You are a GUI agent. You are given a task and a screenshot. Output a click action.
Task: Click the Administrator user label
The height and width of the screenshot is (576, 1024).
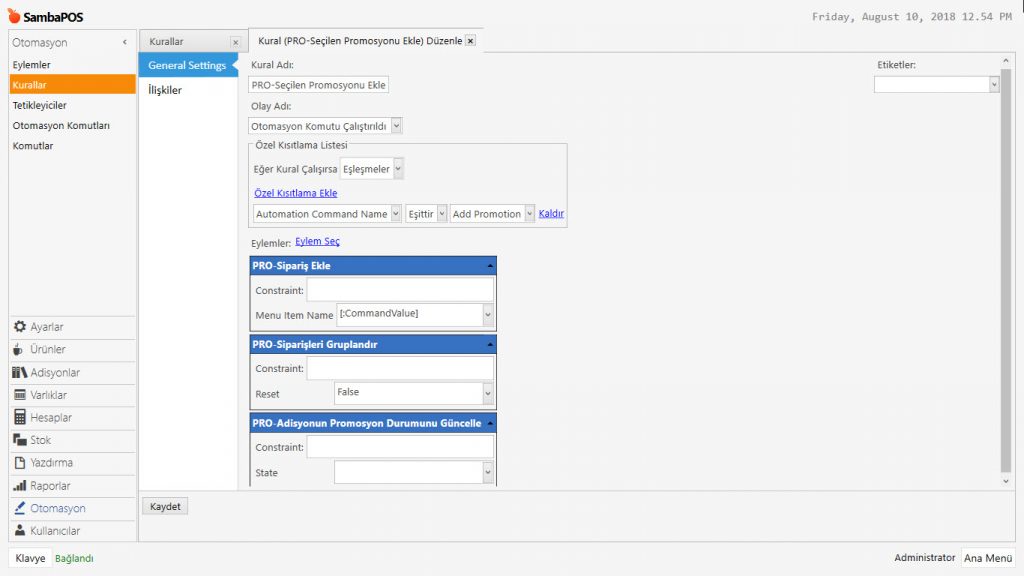924,558
